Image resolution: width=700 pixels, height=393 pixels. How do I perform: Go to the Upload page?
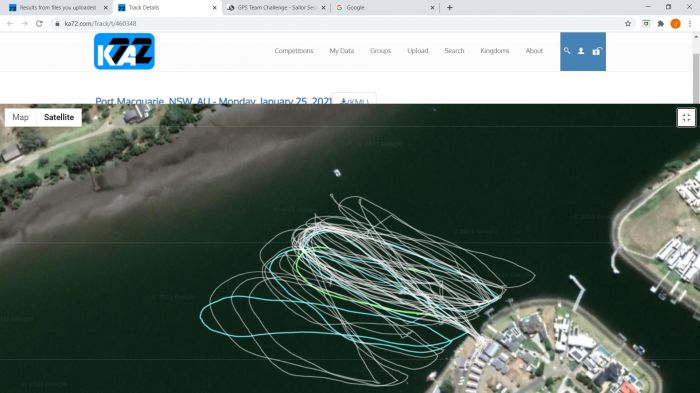pos(417,51)
